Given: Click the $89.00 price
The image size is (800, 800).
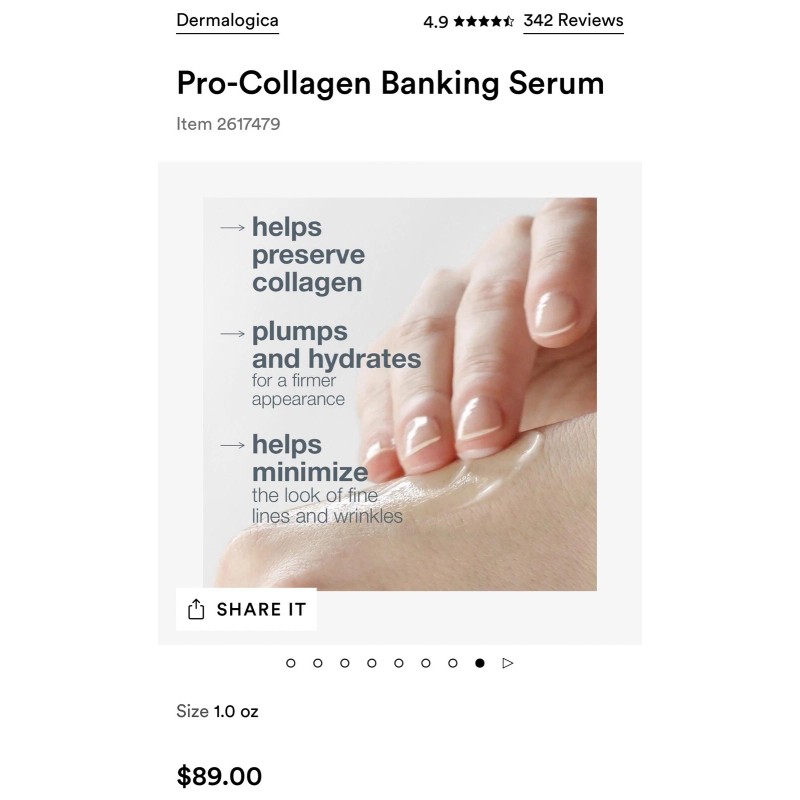Looking at the screenshot, I should (219, 776).
